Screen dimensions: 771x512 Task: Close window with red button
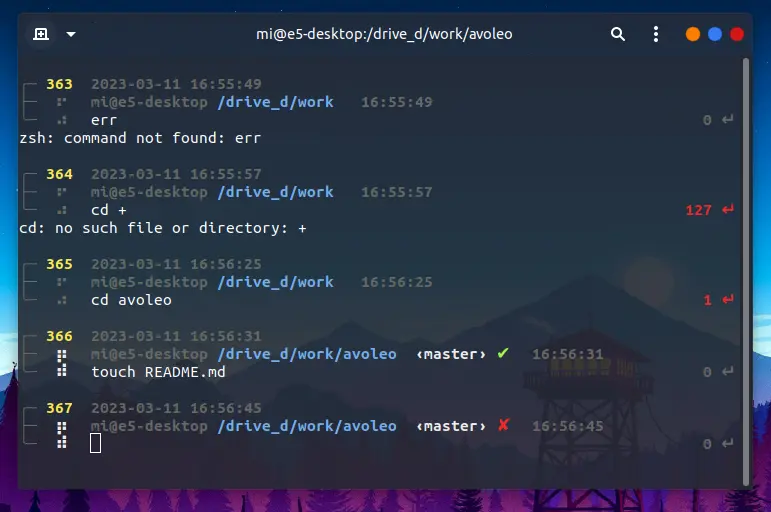[x=737, y=34]
